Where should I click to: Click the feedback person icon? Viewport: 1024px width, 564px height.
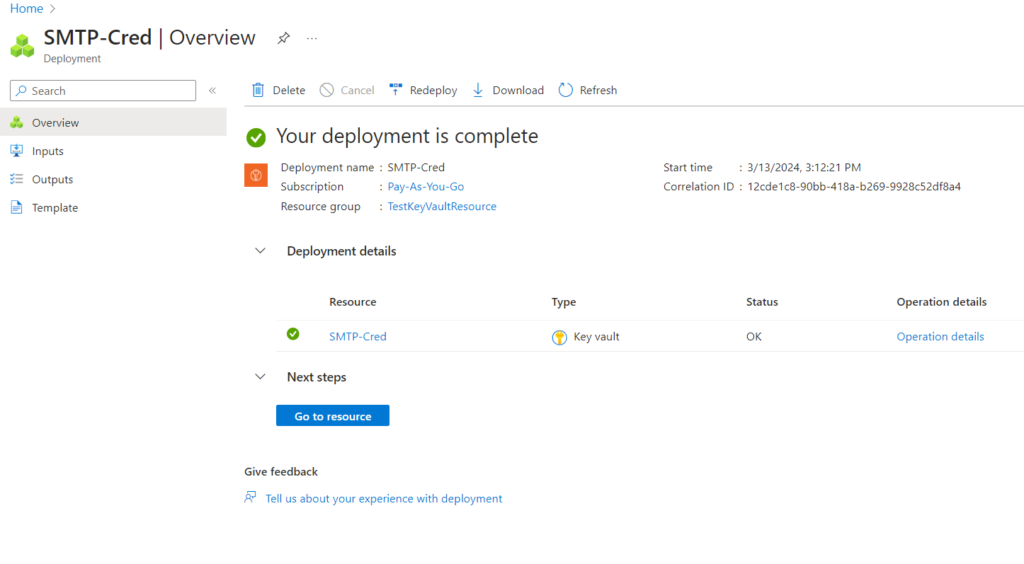(x=251, y=498)
